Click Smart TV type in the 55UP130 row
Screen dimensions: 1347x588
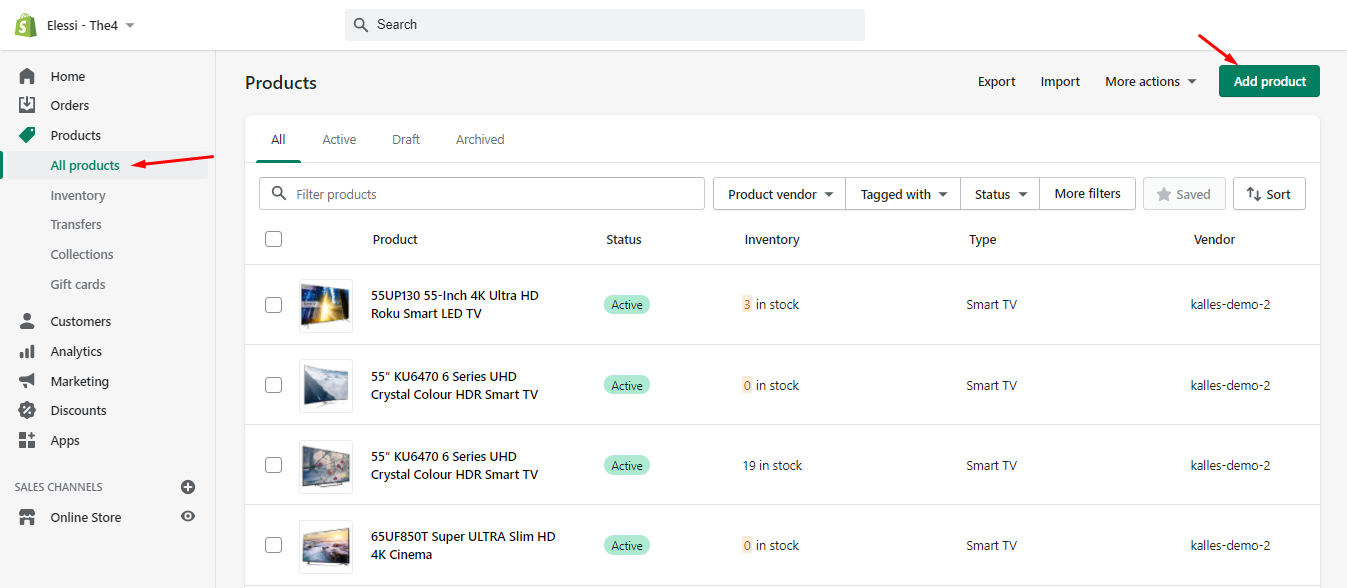(x=991, y=304)
